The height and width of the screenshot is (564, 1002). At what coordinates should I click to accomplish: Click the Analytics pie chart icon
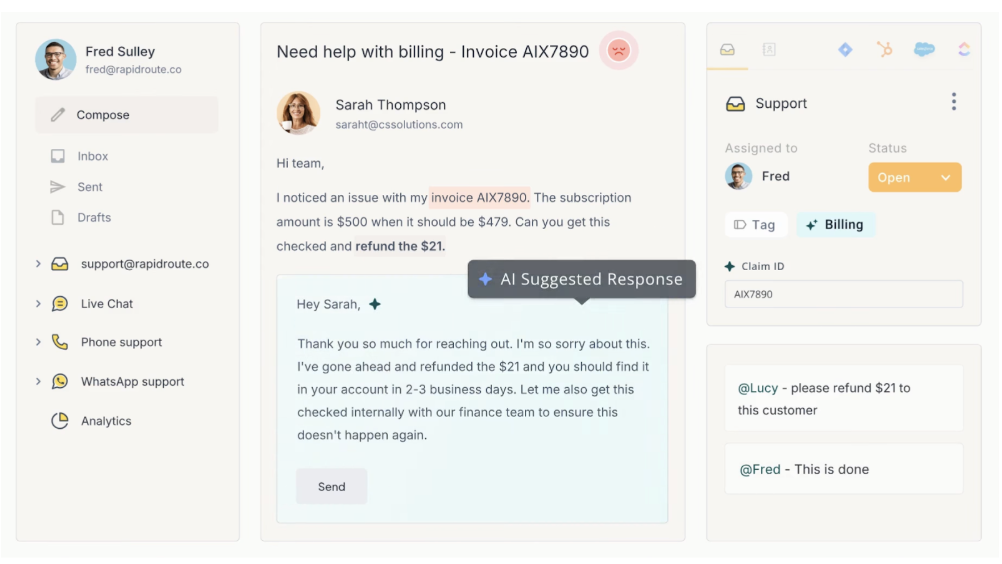(59, 420)
